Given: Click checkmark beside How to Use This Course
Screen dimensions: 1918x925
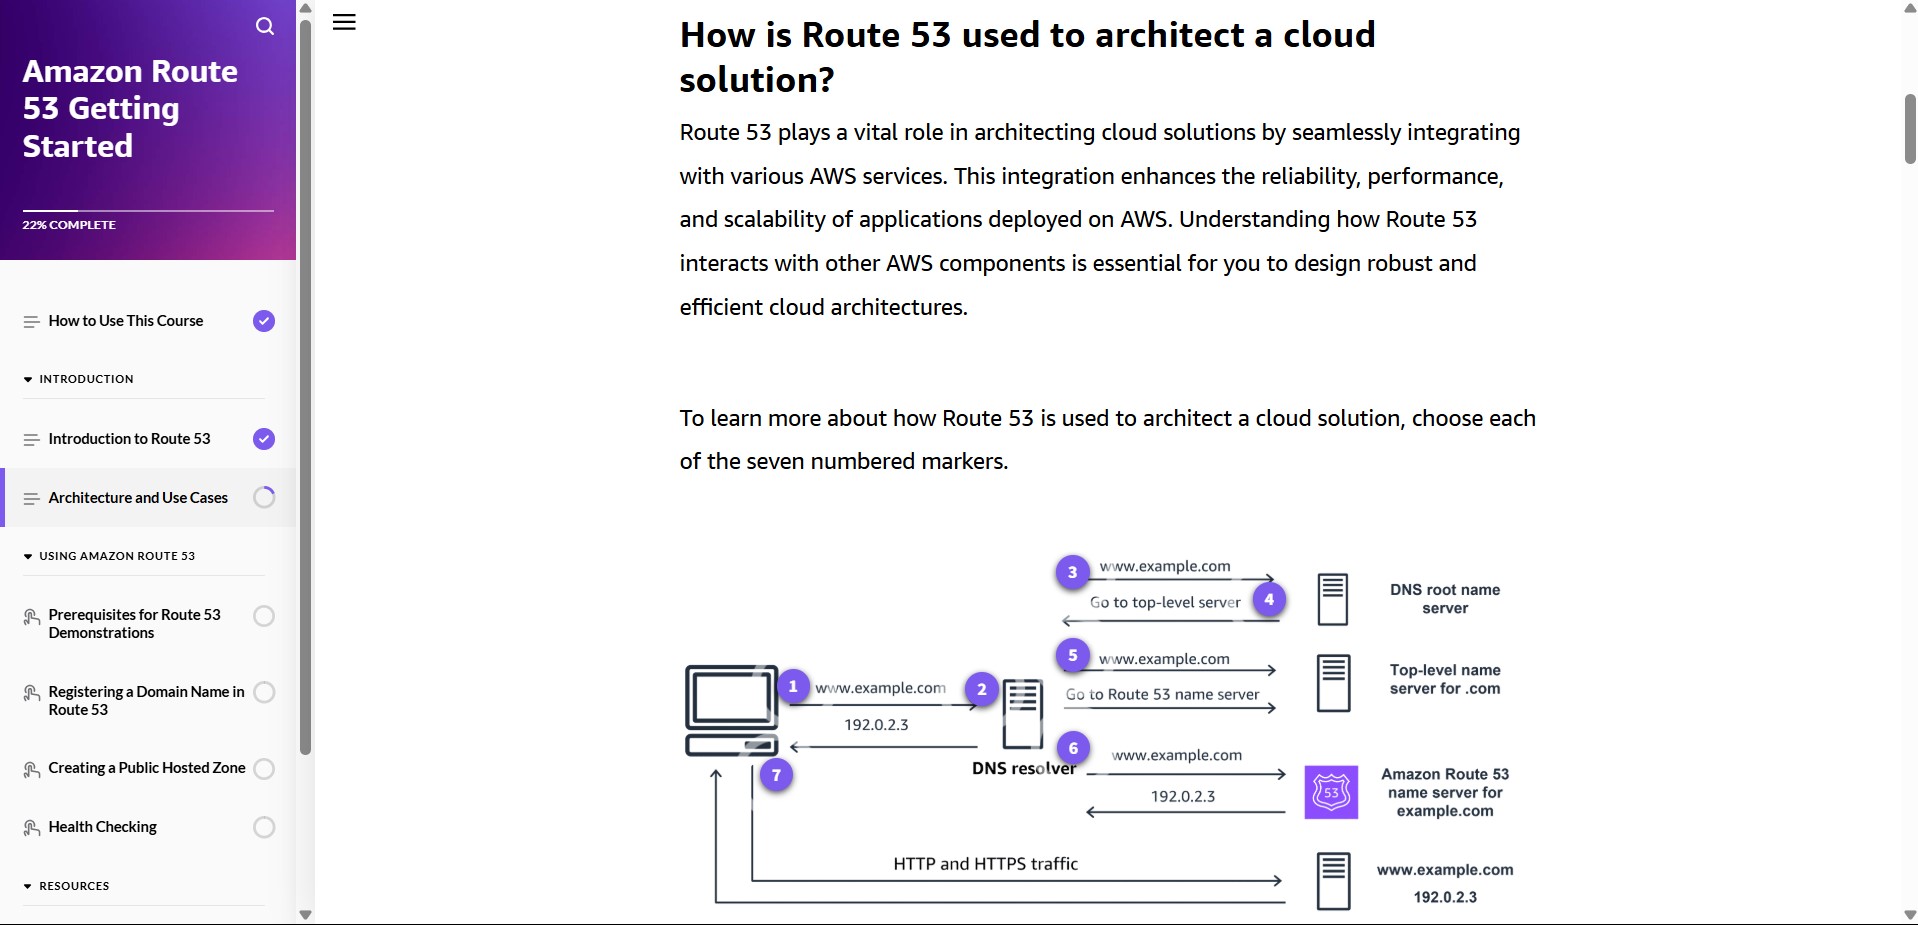Looking at the screenshot, I should (264, 321).
